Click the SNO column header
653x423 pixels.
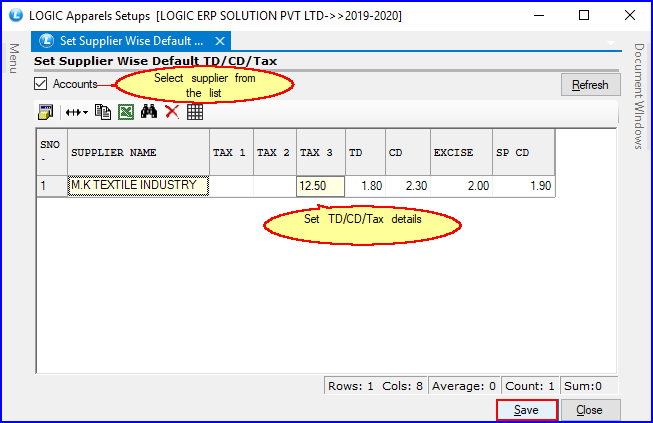pos(52,152)
